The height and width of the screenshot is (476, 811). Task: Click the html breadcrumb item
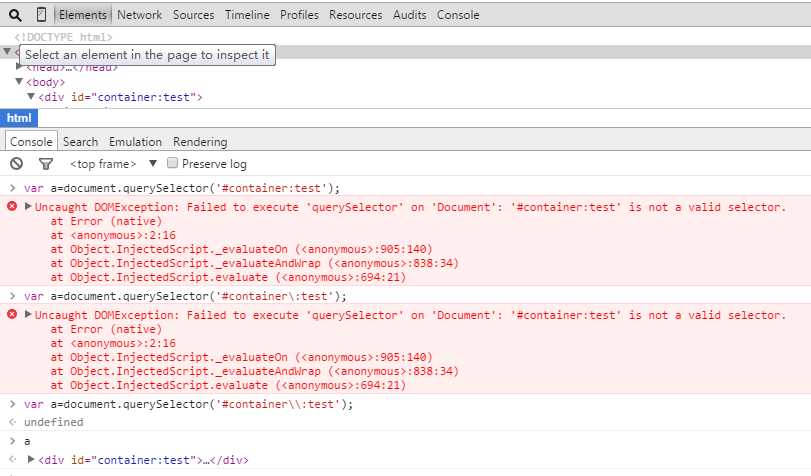[19, 118]
